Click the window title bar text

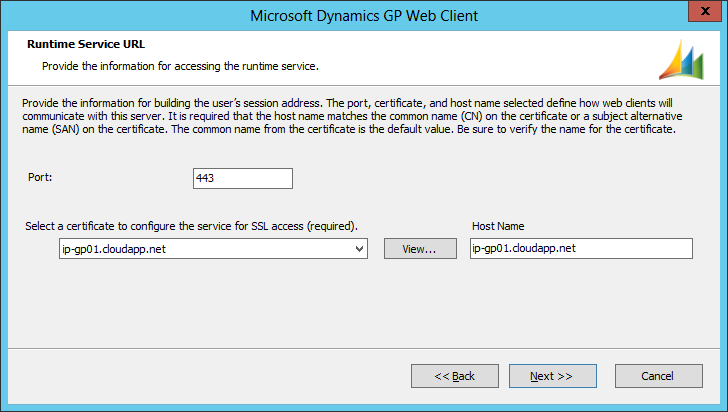[363, 15]
